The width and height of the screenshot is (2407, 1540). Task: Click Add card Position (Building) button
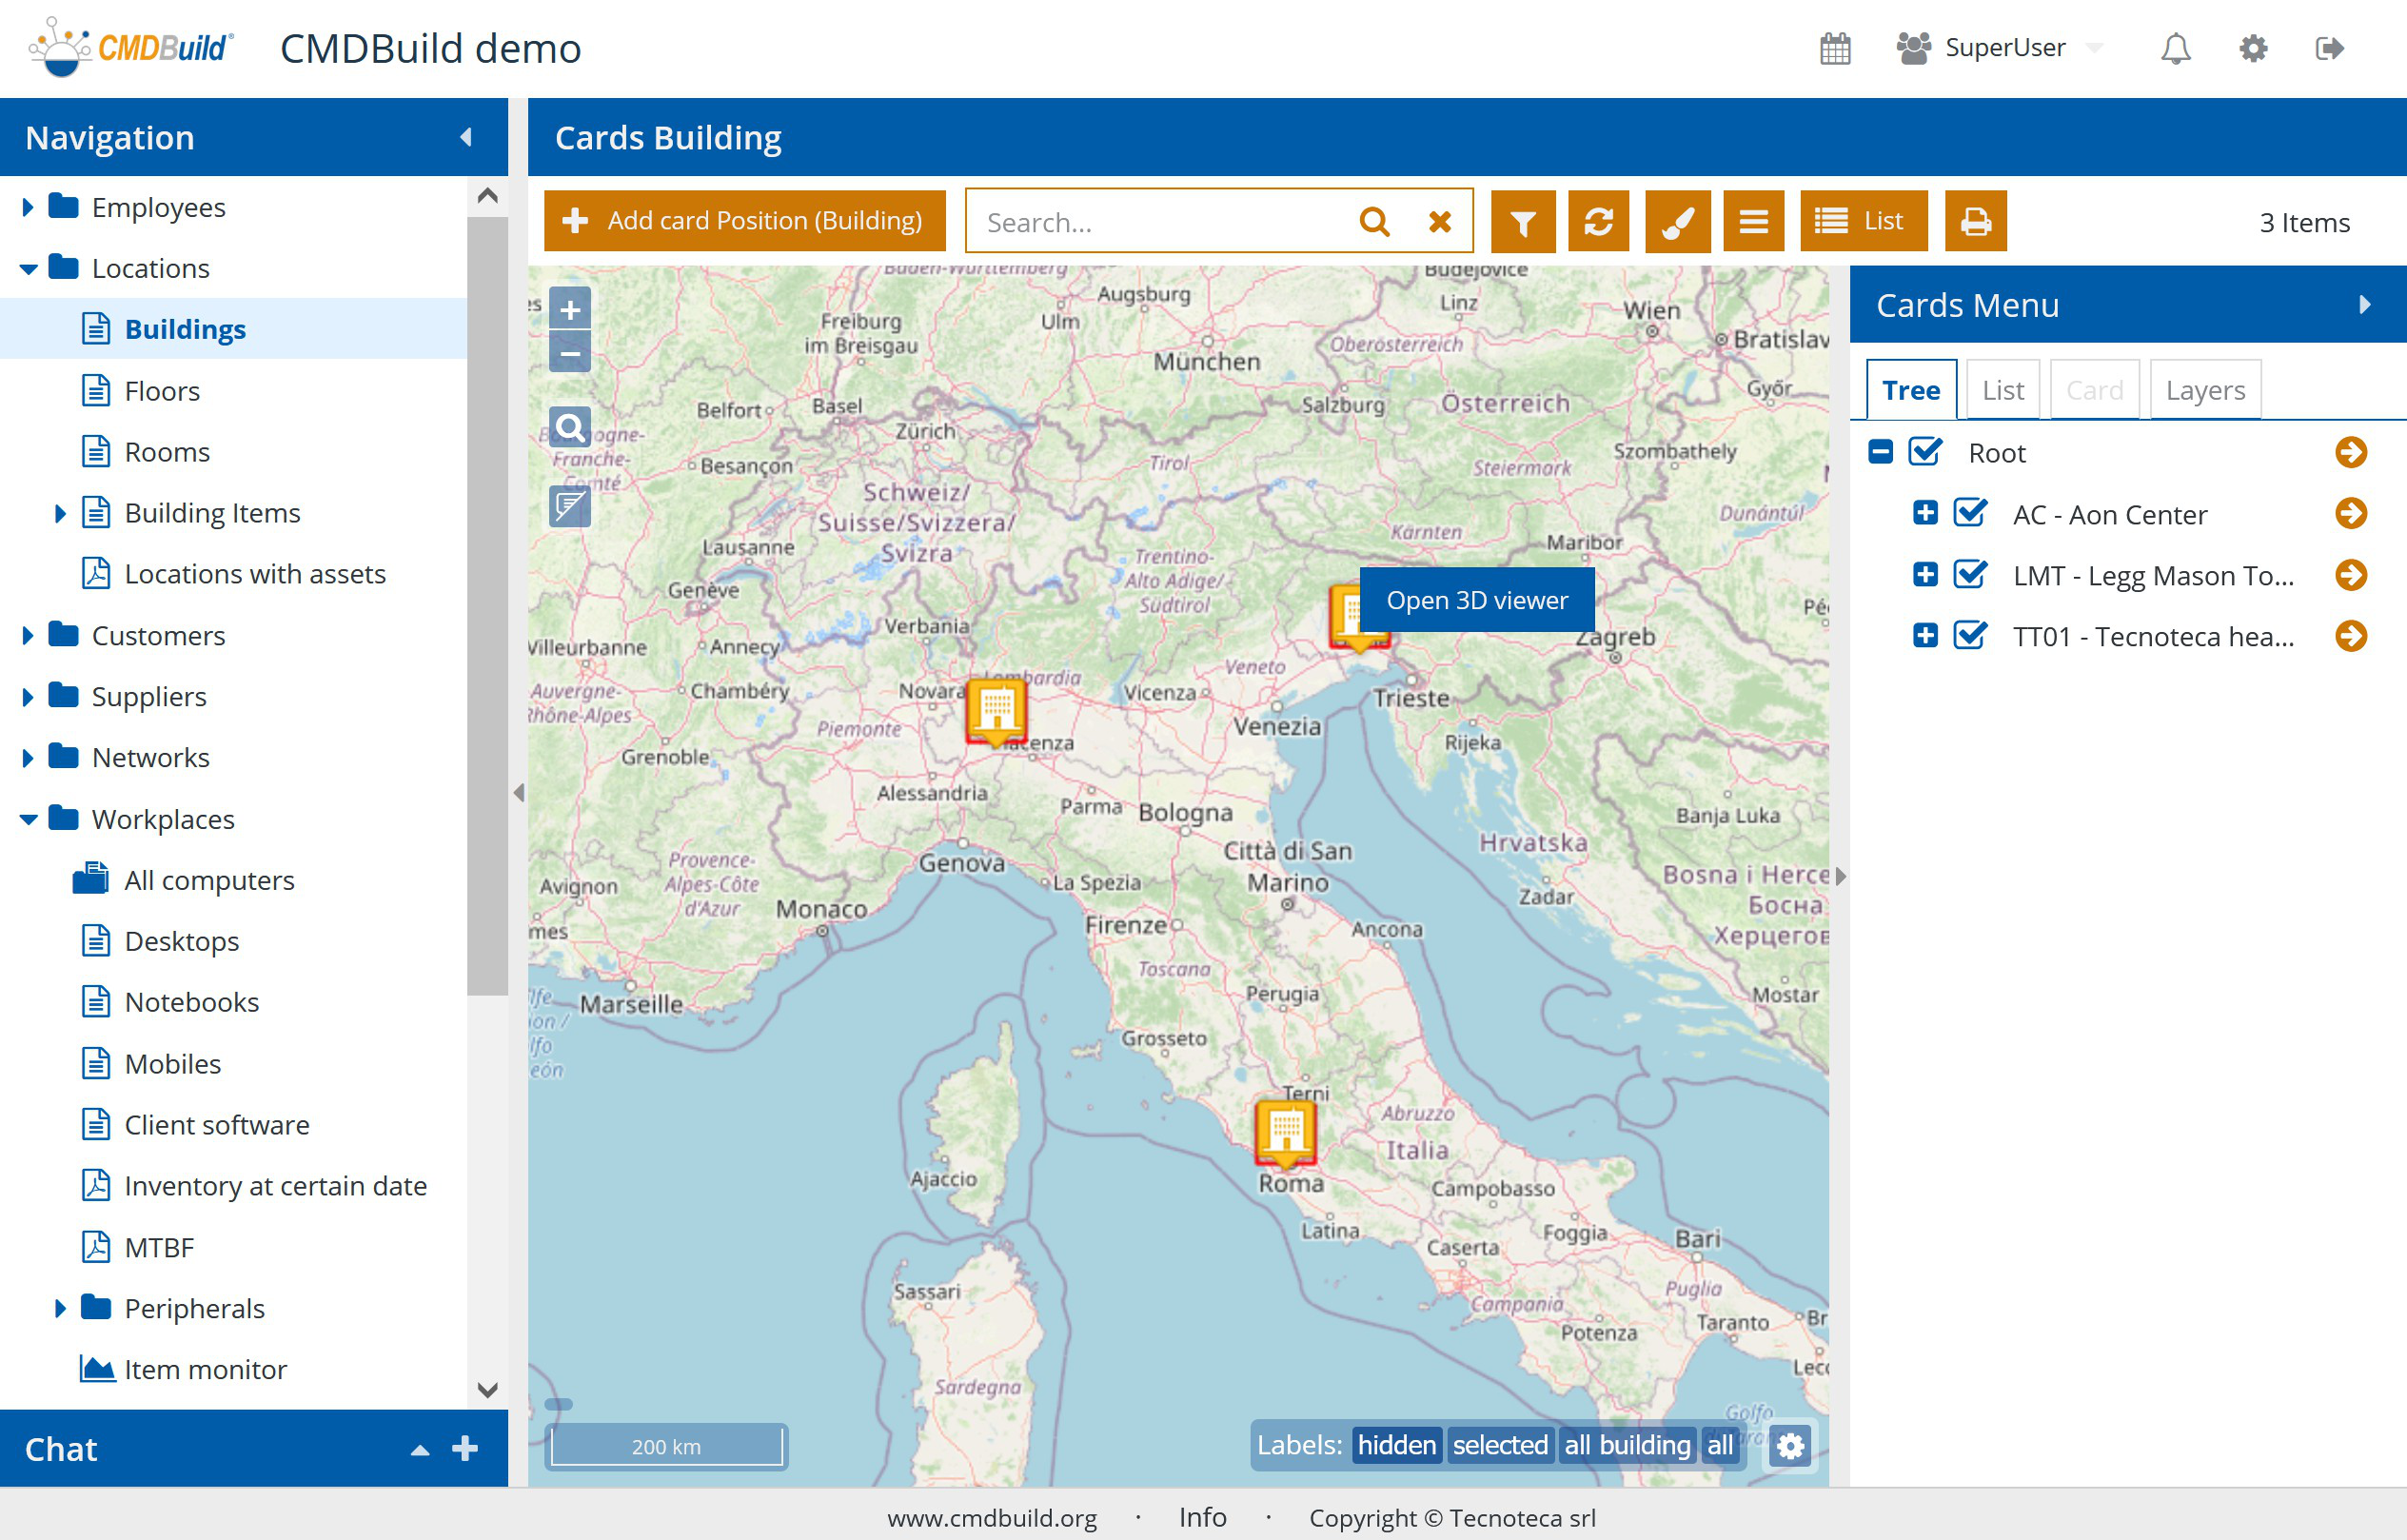(x=745, y=222)
